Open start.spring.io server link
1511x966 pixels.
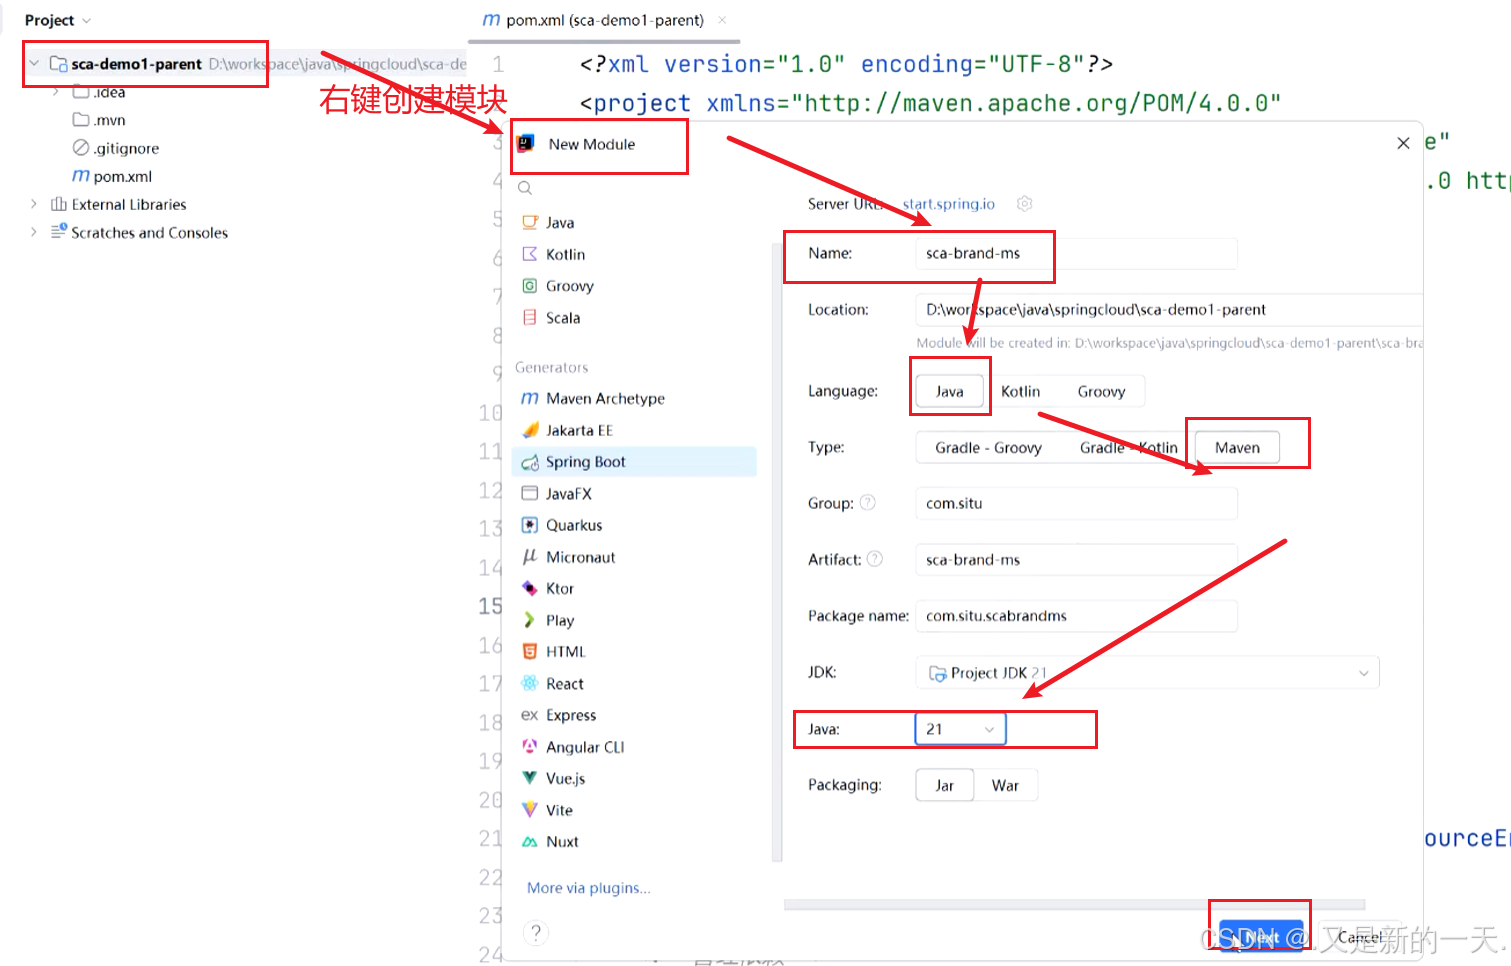(948, 204)
